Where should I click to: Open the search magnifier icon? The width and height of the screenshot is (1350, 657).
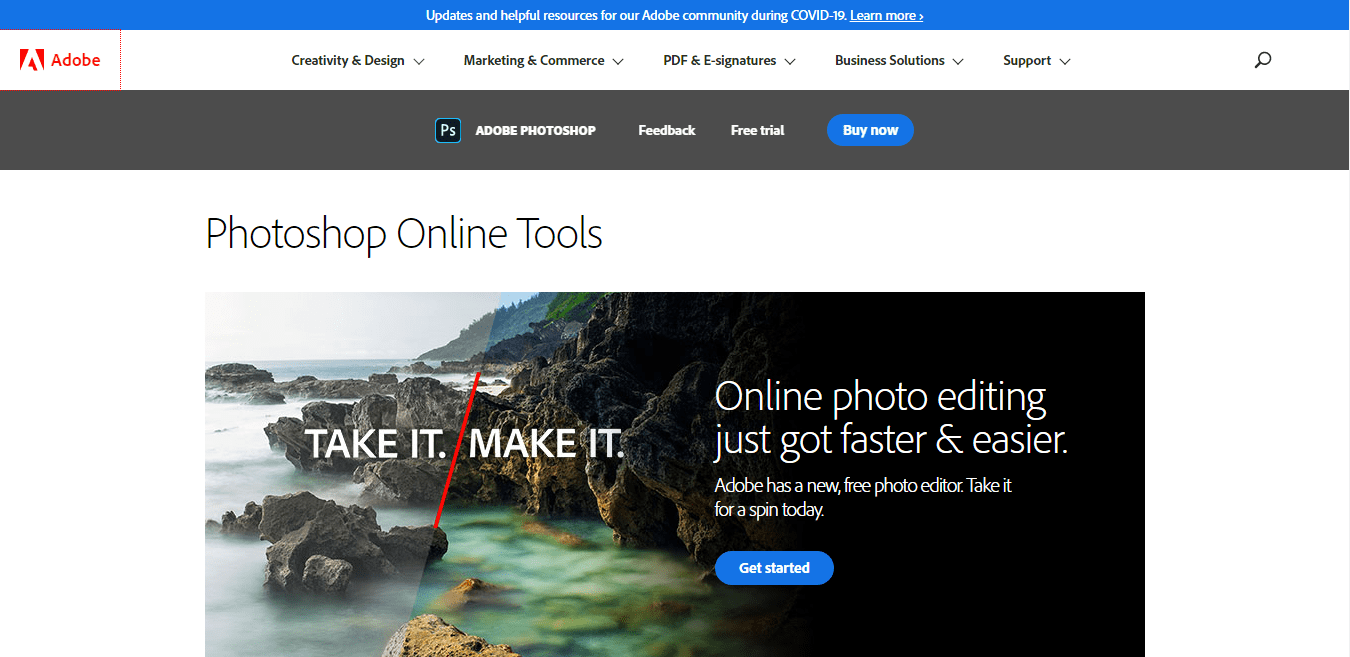[1262, 60]
